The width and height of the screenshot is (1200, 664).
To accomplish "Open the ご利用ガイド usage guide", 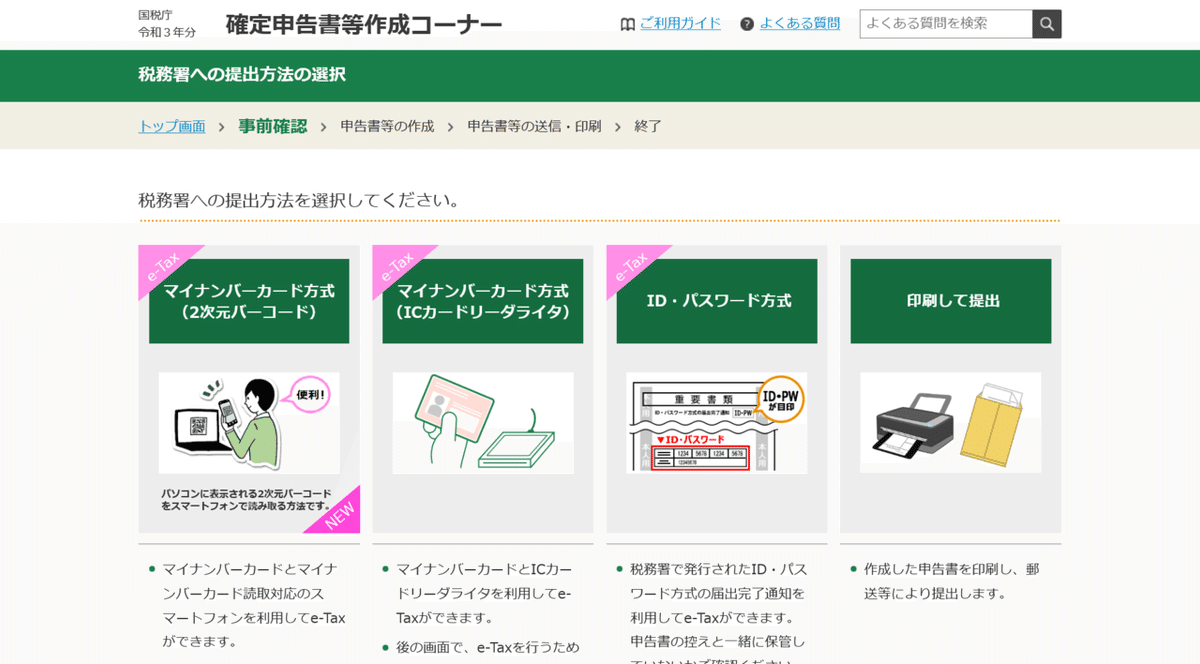I will 680,22.
